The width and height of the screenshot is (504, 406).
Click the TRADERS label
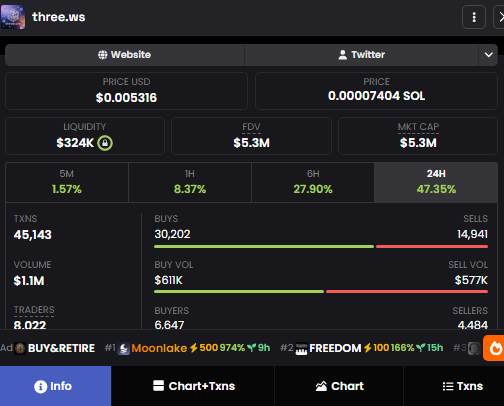tap(34, 310)
